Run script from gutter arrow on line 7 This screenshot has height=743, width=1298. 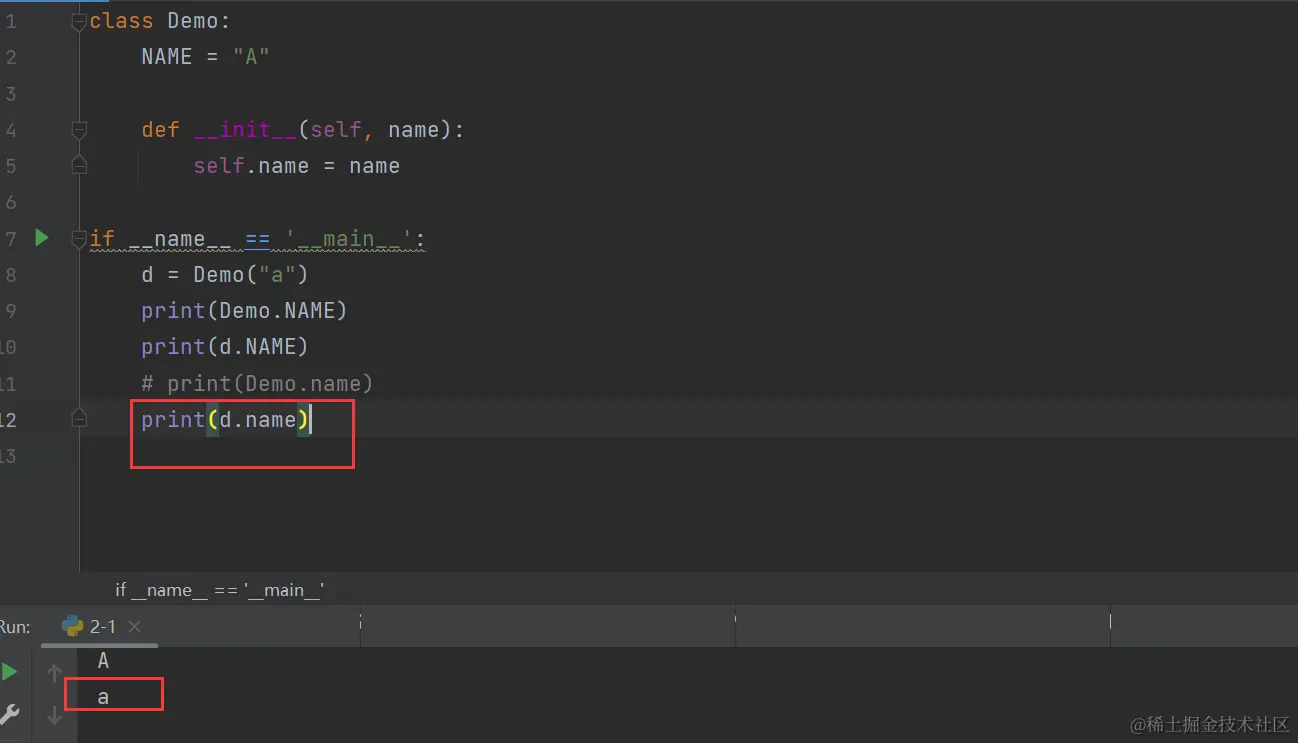(41, 238)
